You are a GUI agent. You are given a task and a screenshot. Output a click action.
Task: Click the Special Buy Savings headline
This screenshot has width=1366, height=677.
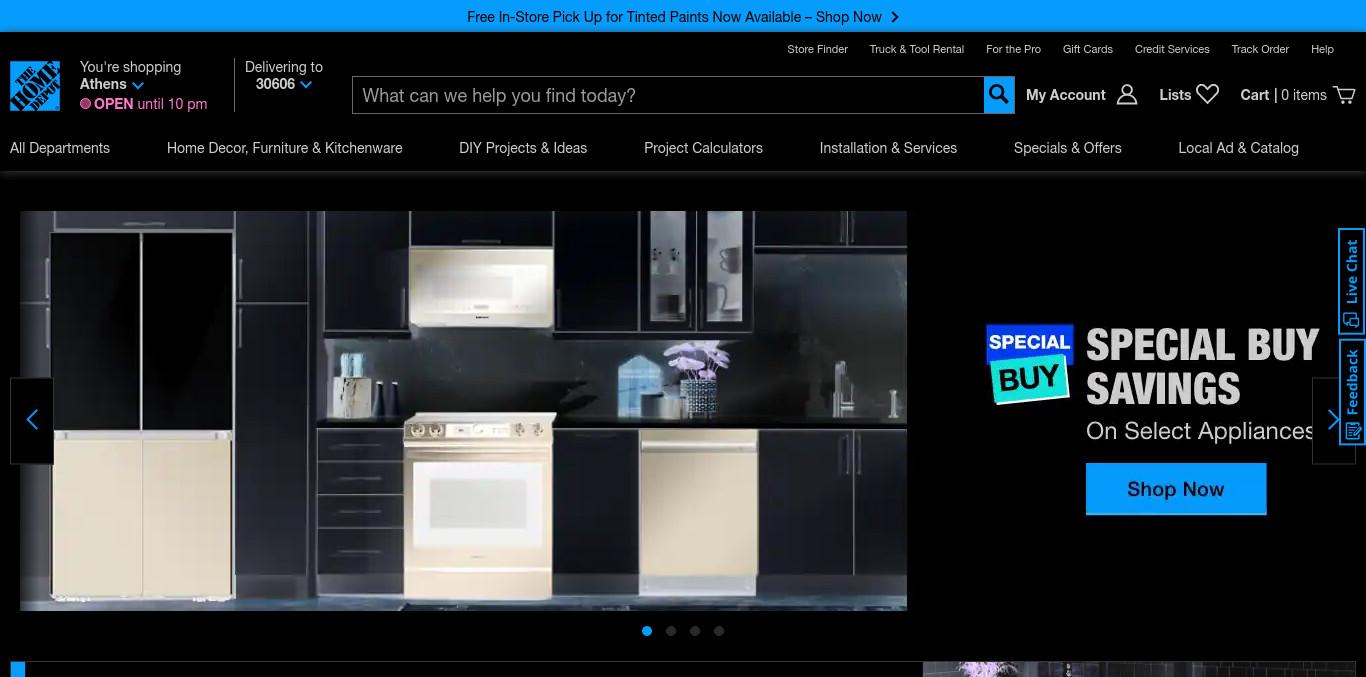[x=1203, y=367]
